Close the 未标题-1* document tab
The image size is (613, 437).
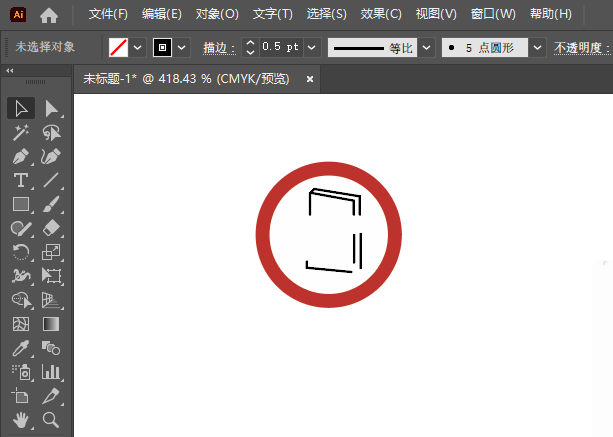(310, 79)
